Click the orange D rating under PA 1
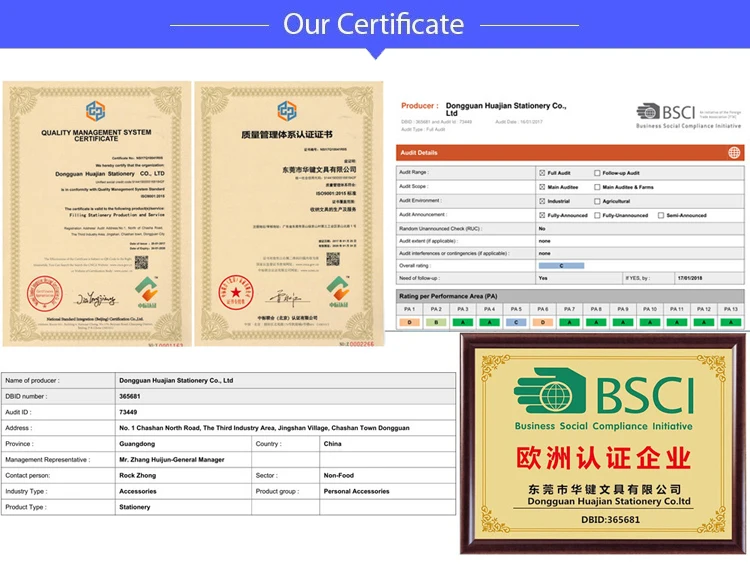Viewport: 750px width, 571px height. coord(409,322)
